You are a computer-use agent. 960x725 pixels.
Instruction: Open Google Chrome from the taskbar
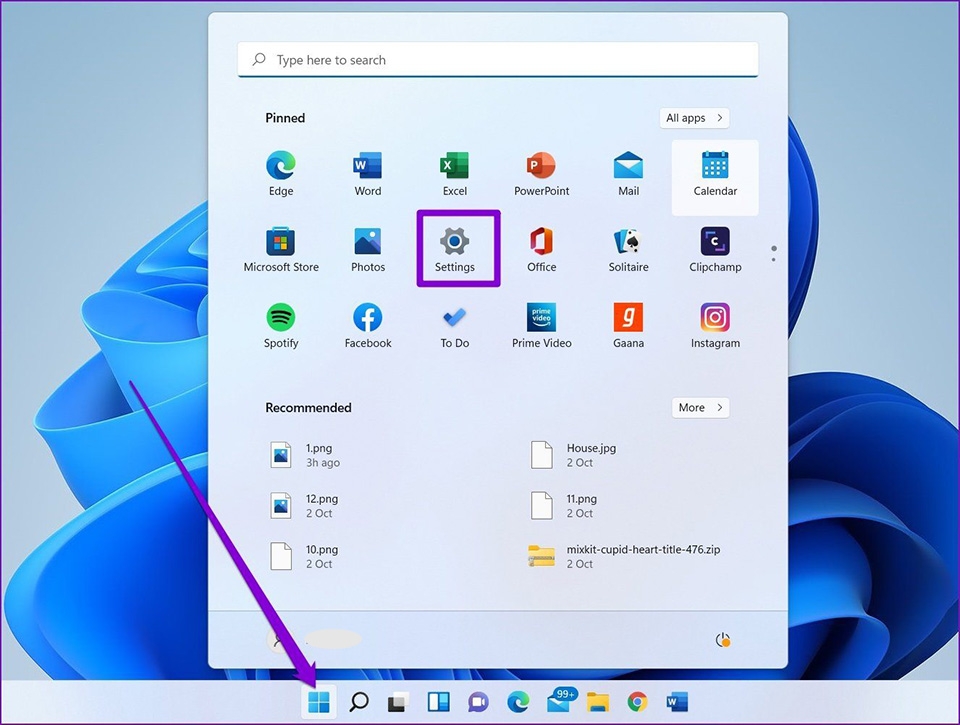[637, 702]
